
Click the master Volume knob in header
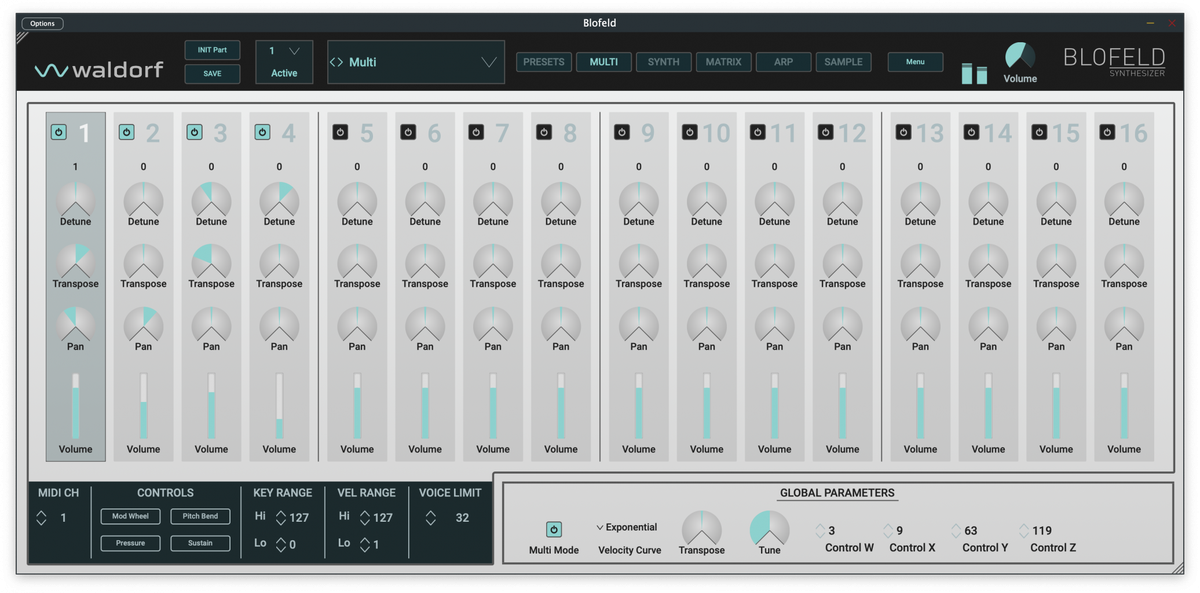pos(1020,56)
